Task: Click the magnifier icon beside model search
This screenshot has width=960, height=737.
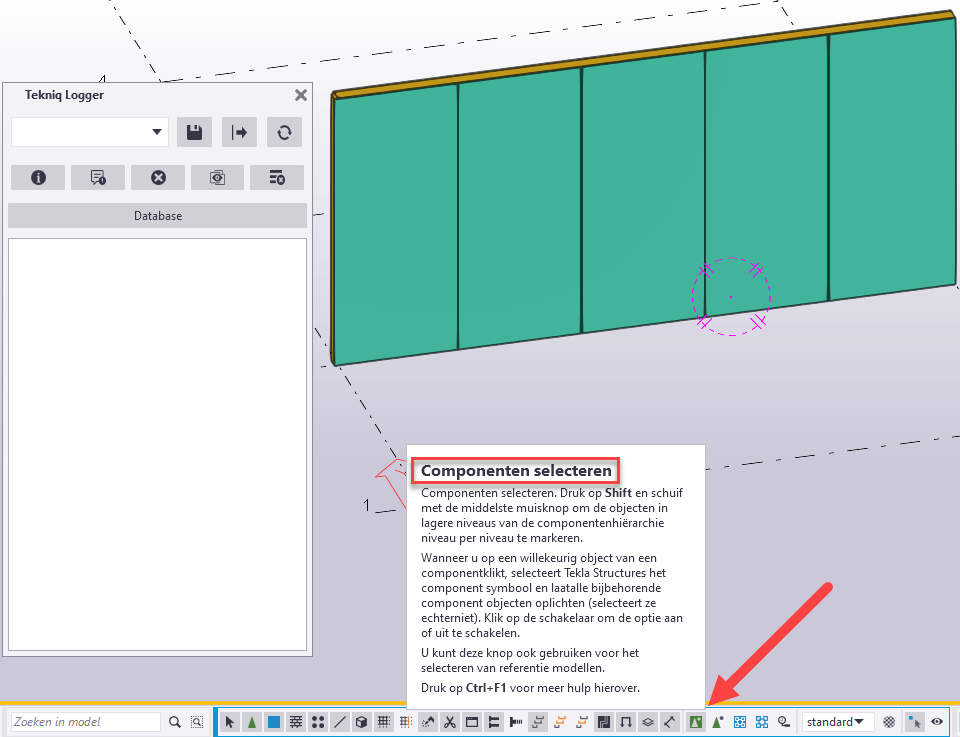Action: point(175,722)
